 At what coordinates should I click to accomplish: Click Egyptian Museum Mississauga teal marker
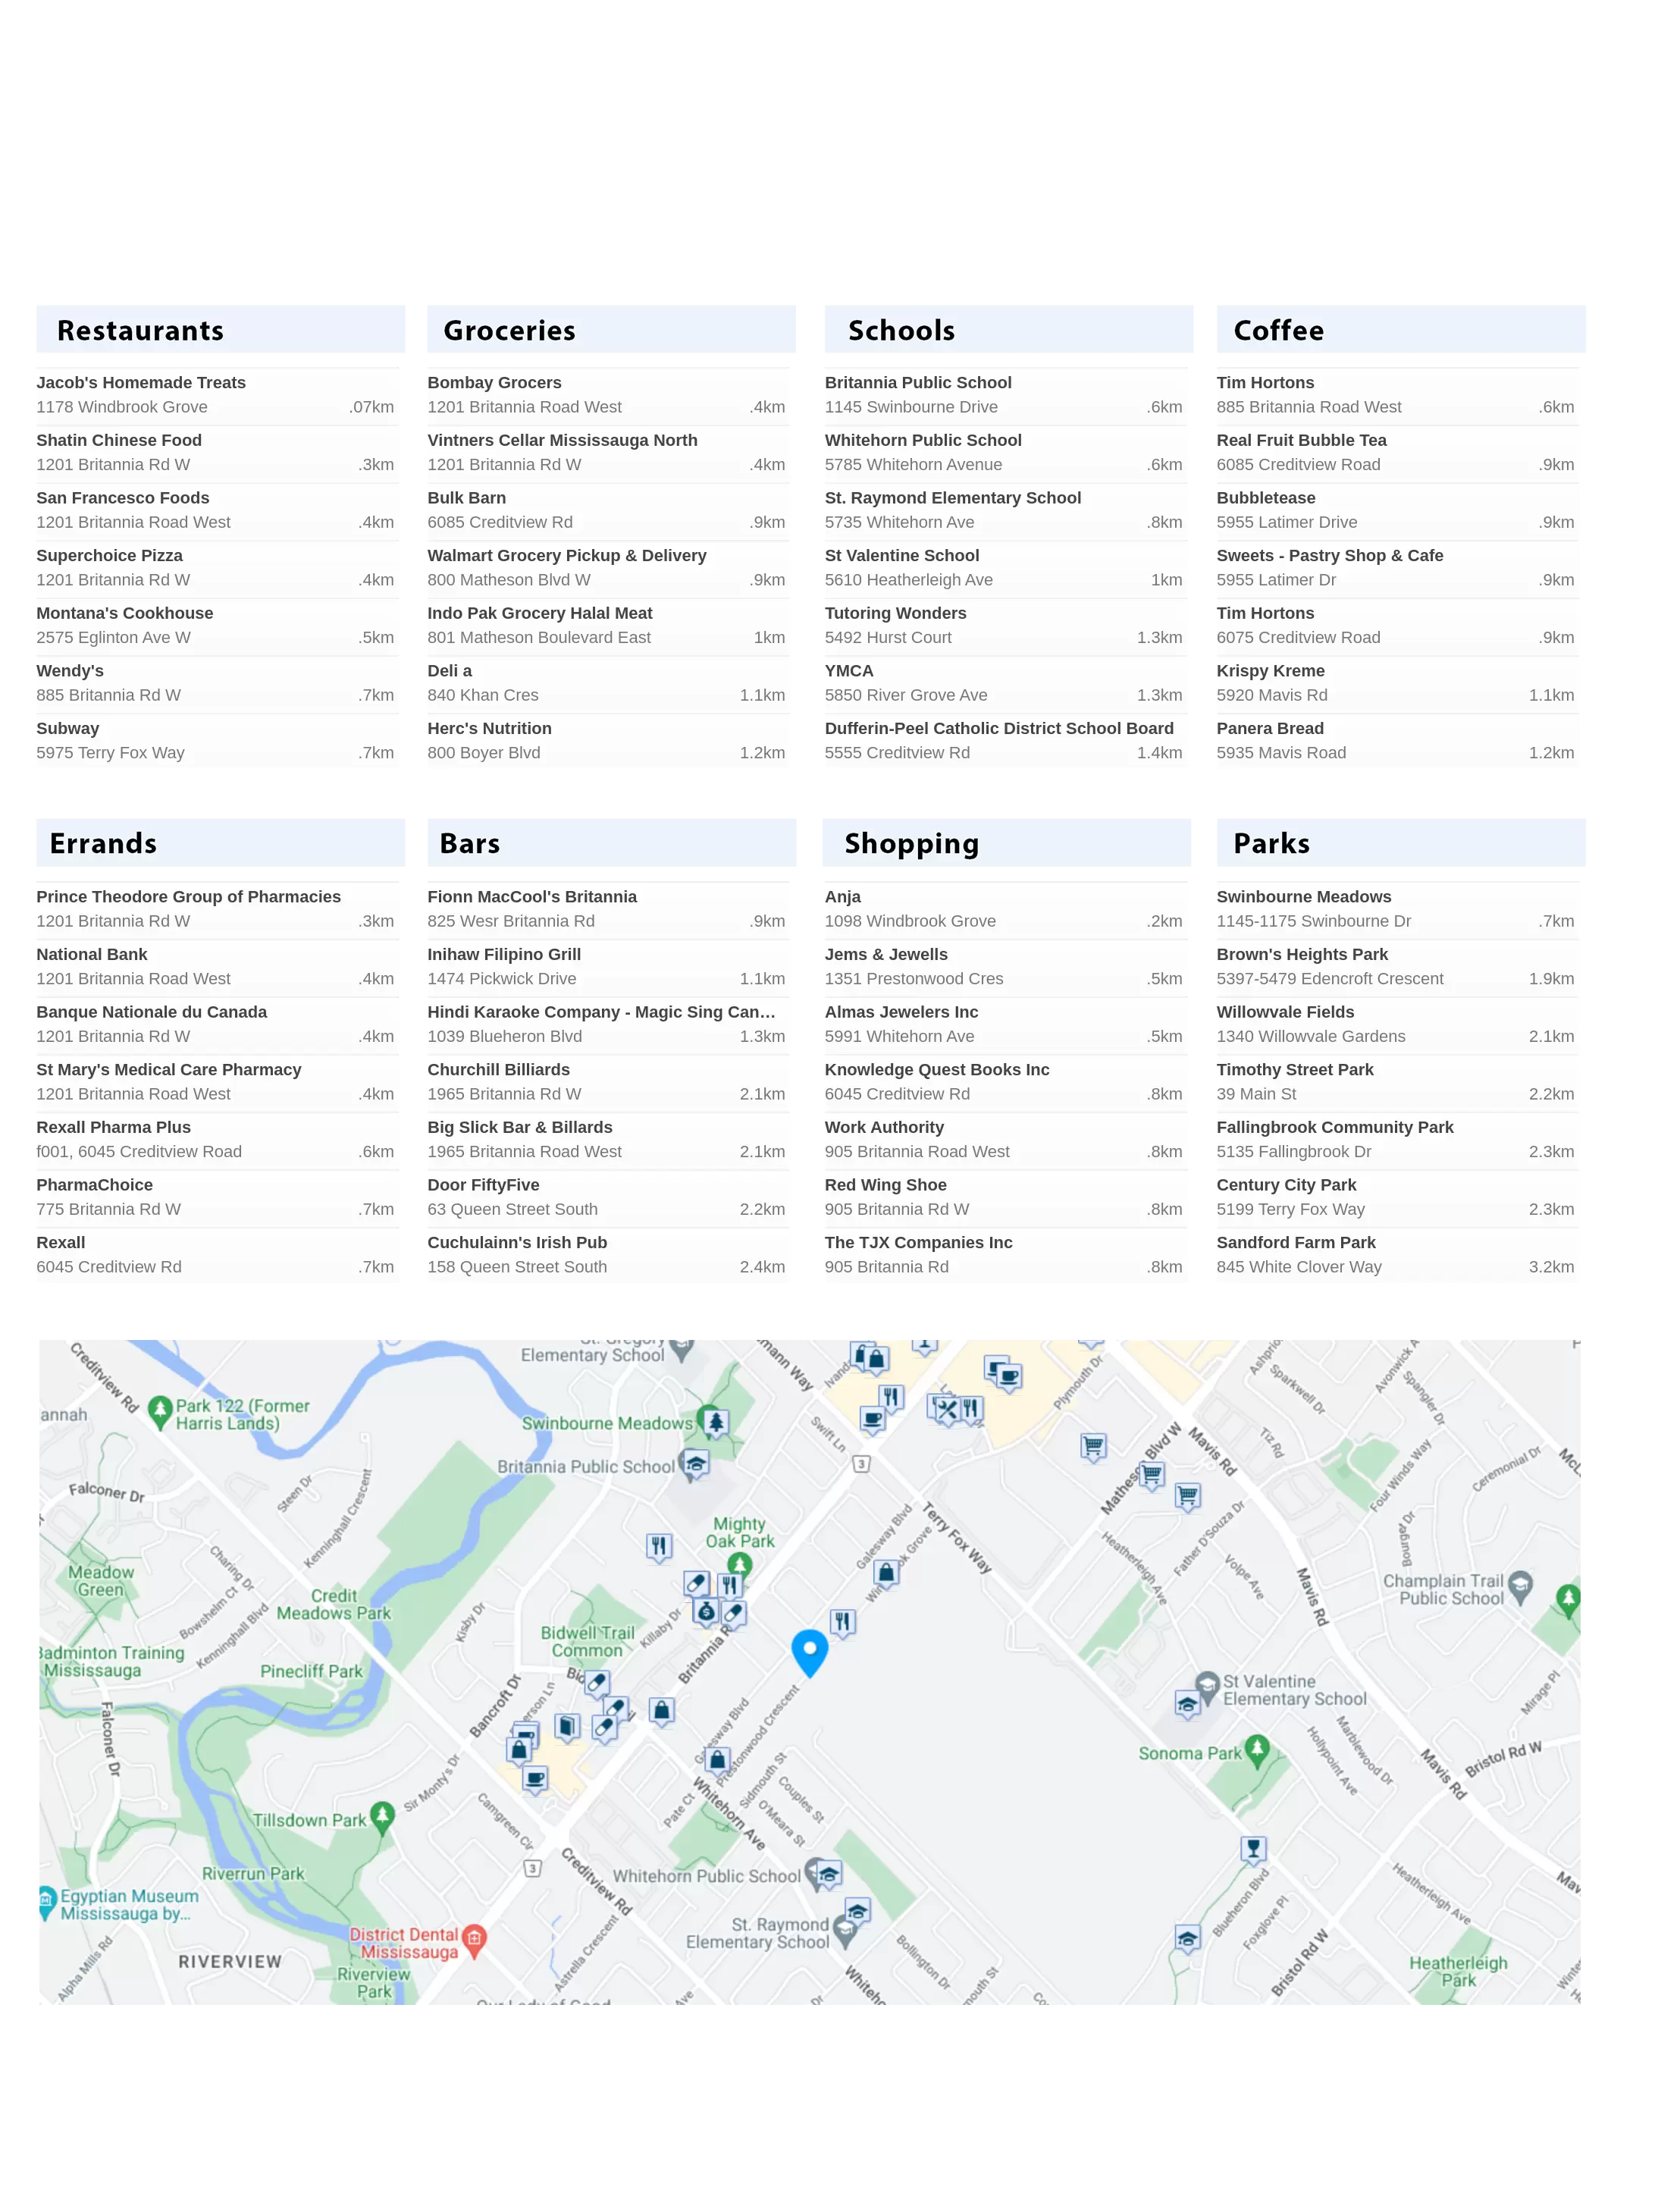click(x=46, y=1900)
